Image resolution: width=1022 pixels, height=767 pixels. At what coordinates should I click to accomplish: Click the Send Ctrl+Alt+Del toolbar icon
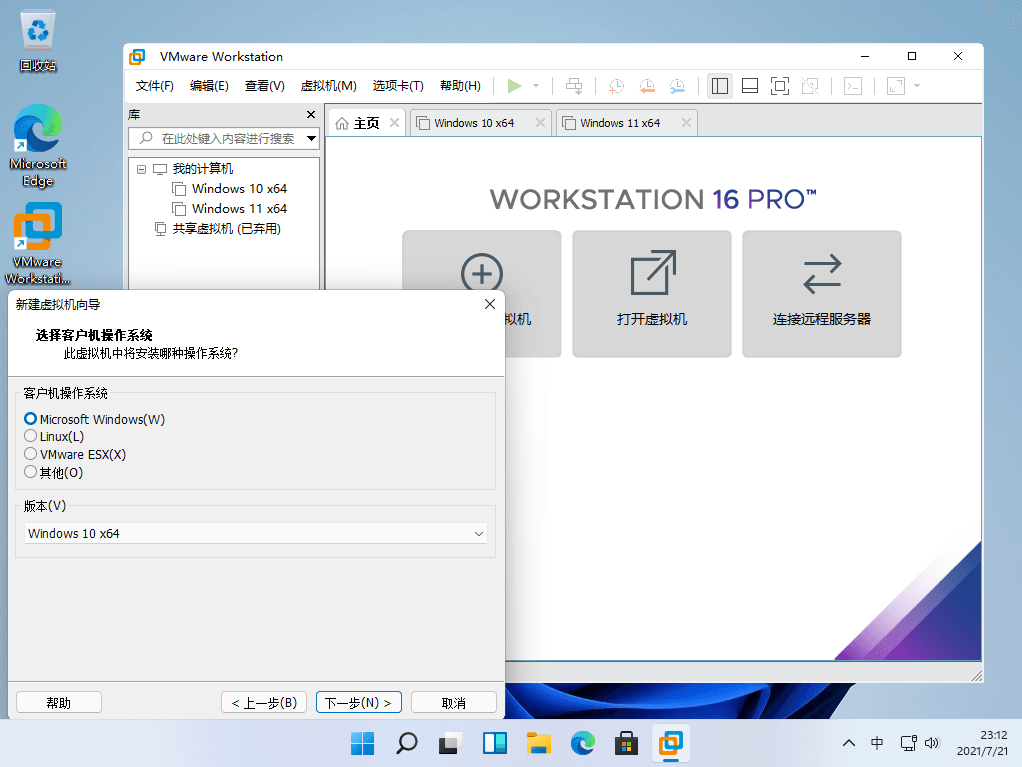[x=574, y=86]
